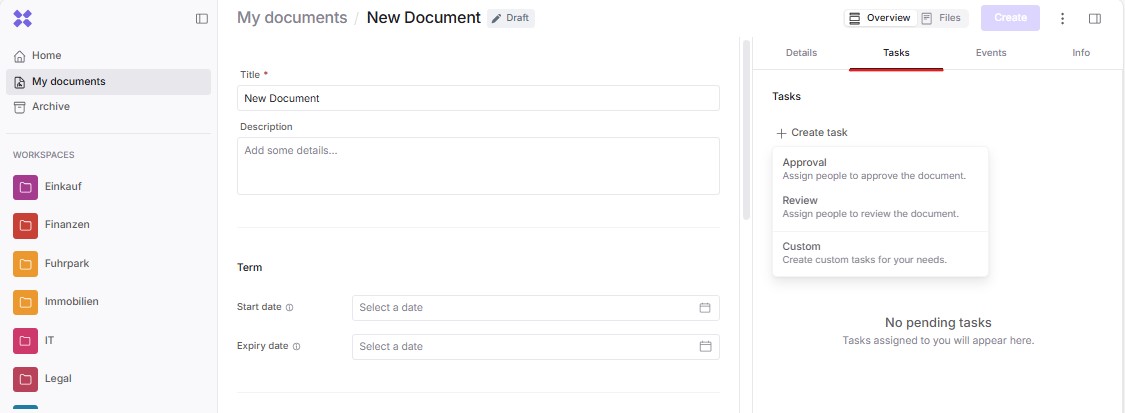This screenshot has height=413, width=1125.
Task: Switch to Overview view
Action: 879,18
